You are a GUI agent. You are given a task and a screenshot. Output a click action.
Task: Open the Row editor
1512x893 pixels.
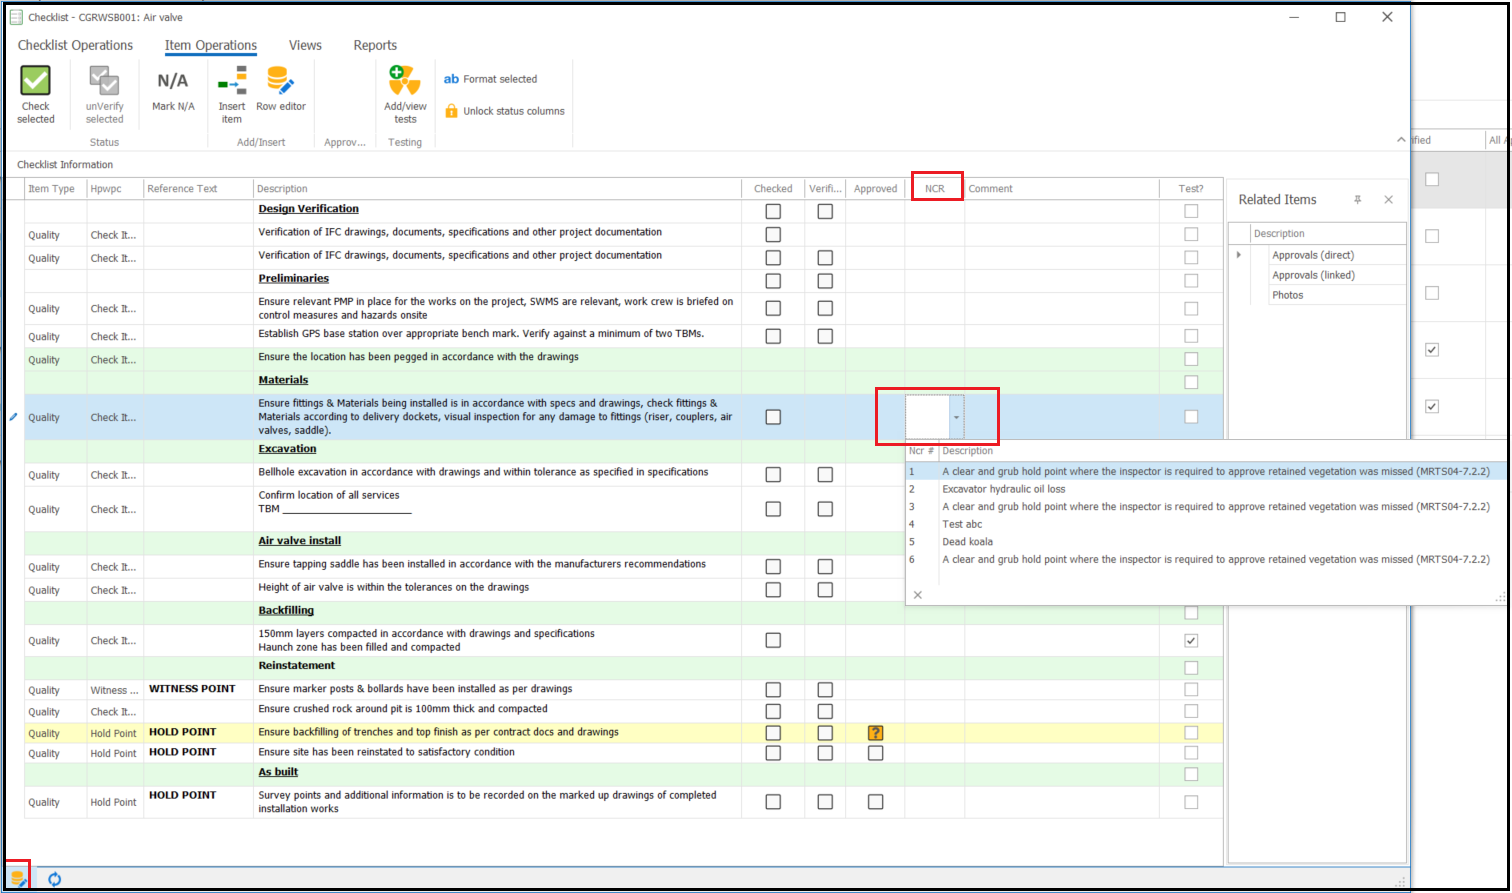[x=280, y=82]
